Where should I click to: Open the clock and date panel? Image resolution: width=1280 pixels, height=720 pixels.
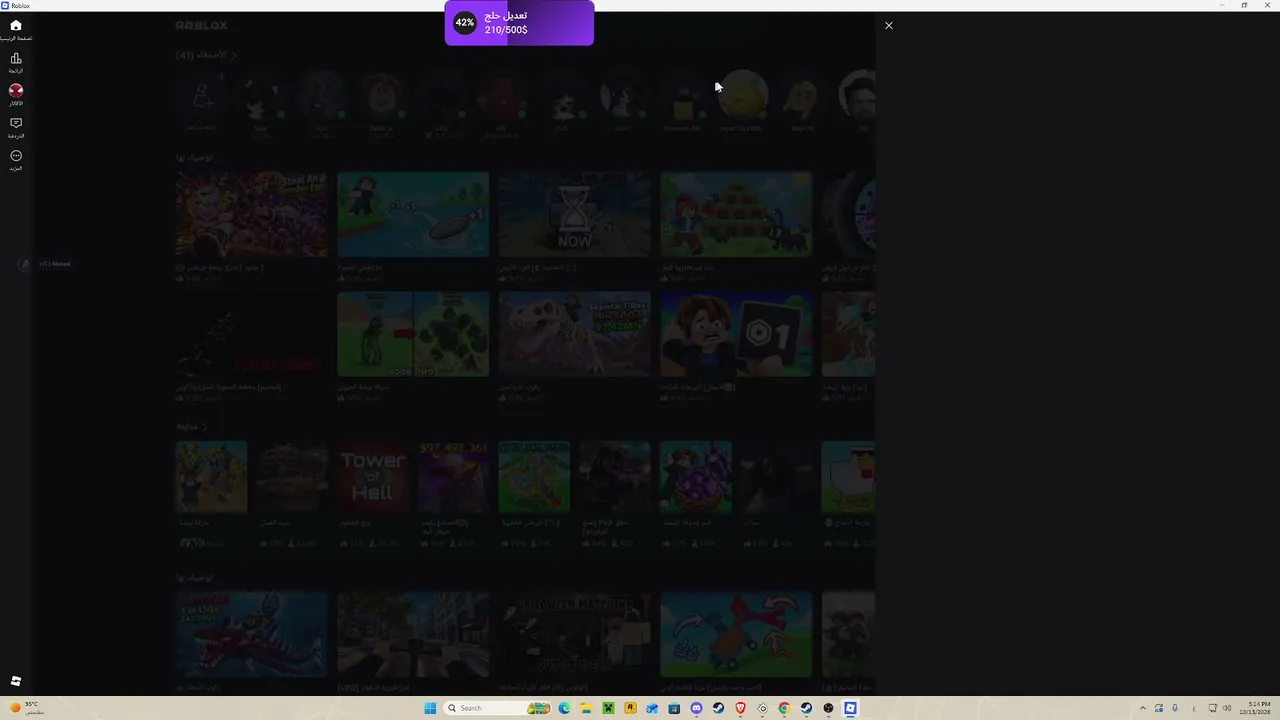click(1254, 708)
